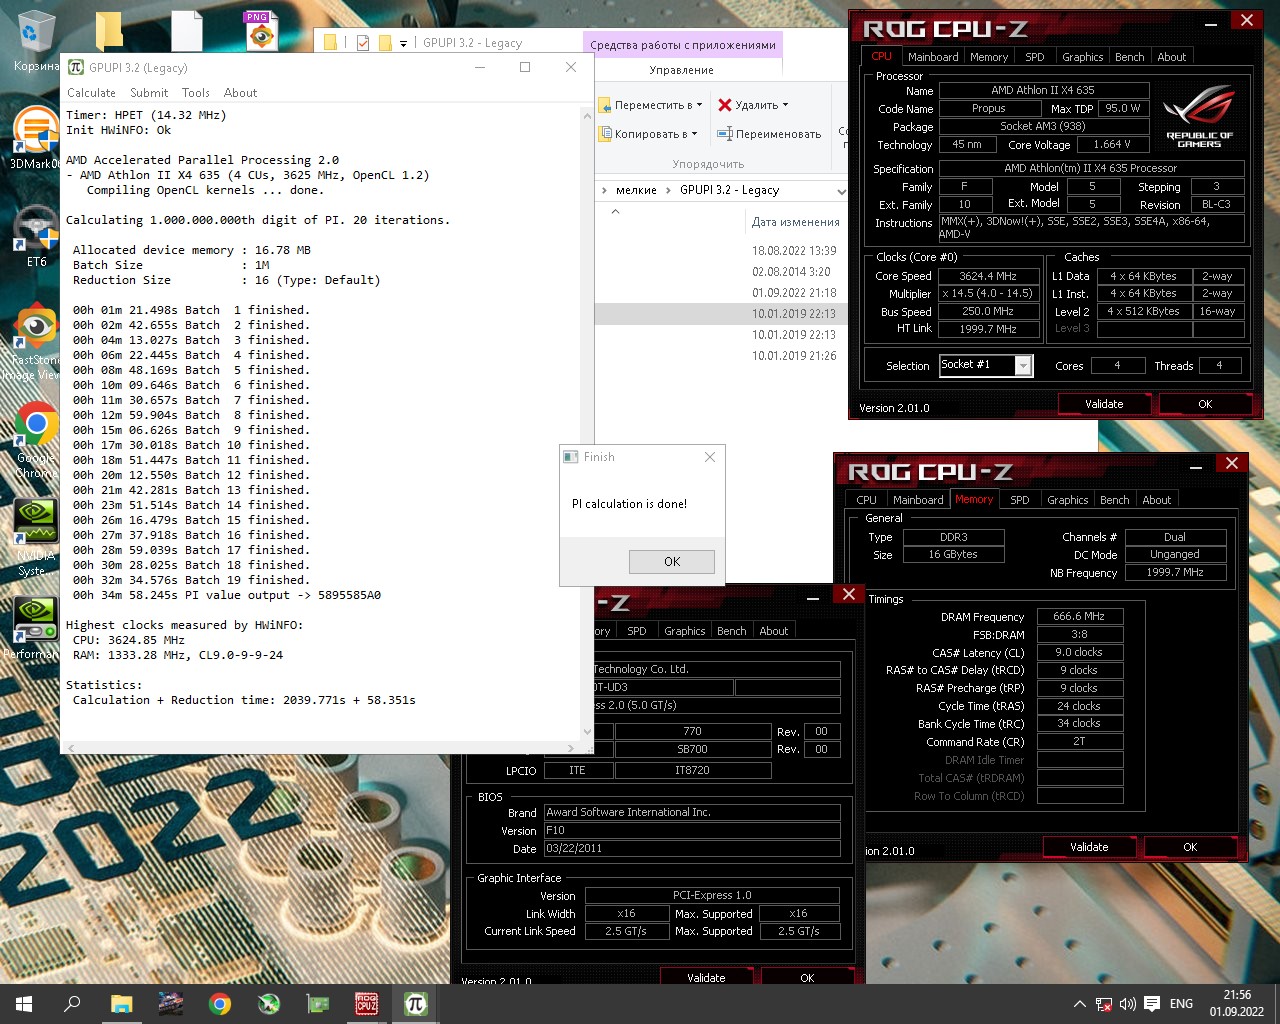Image resolution: width=1280 pixels, height=1024 pixels.
Task: Show hidden system tray icons
Action: tap(1079, 1004)
